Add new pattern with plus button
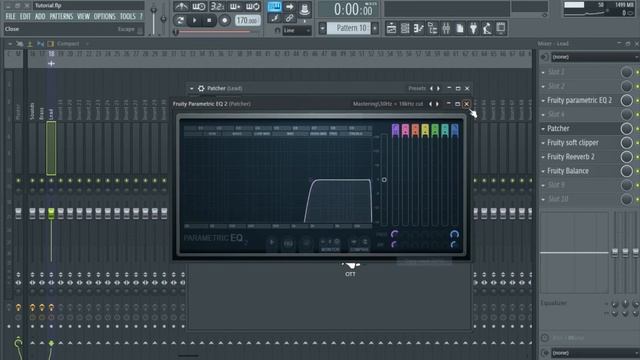 (x=375, y=28)
